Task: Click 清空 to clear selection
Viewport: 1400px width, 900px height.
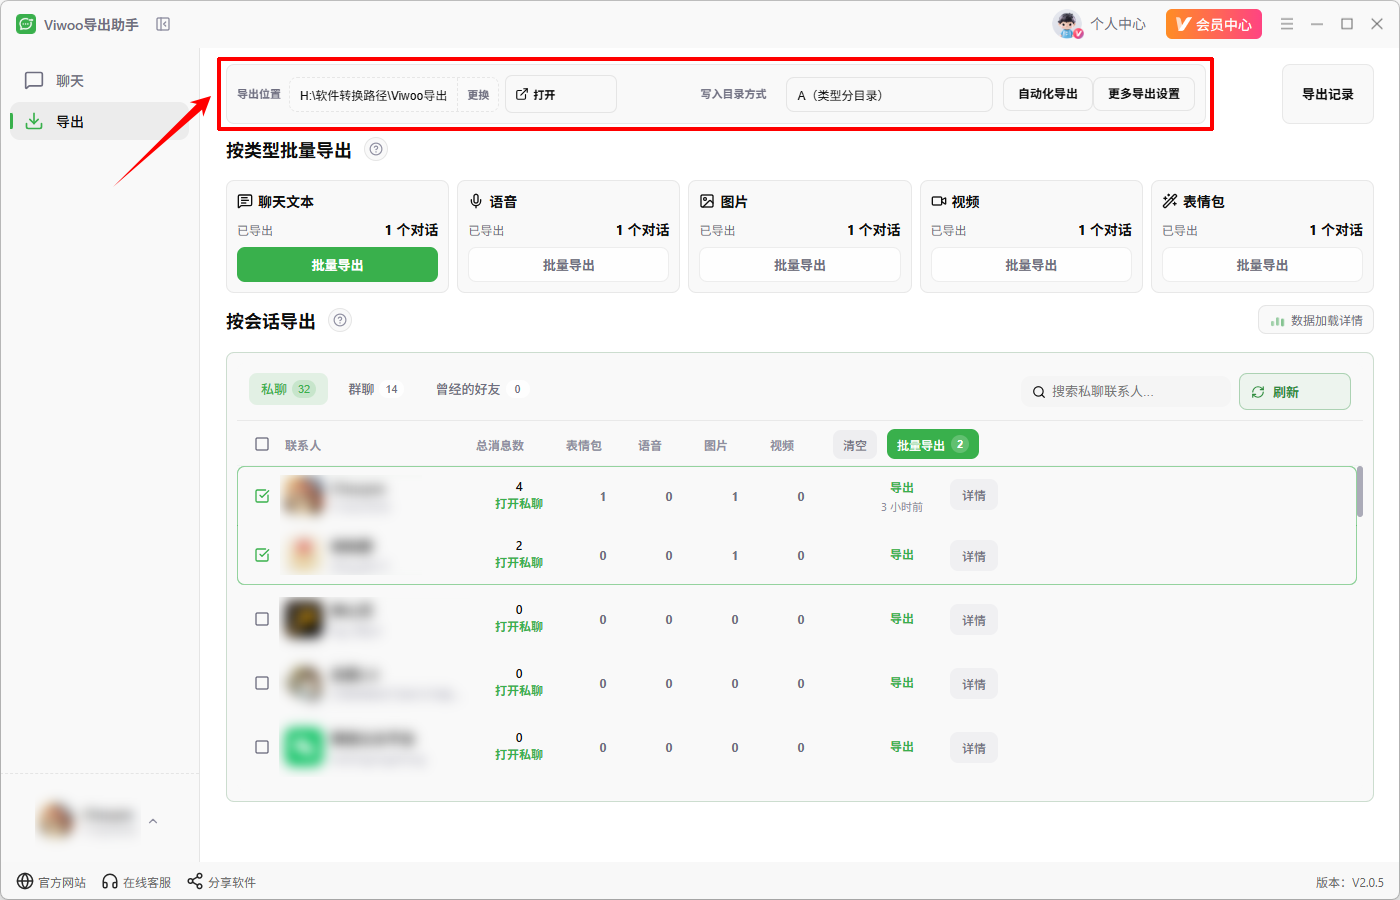Action: [855, 445]
